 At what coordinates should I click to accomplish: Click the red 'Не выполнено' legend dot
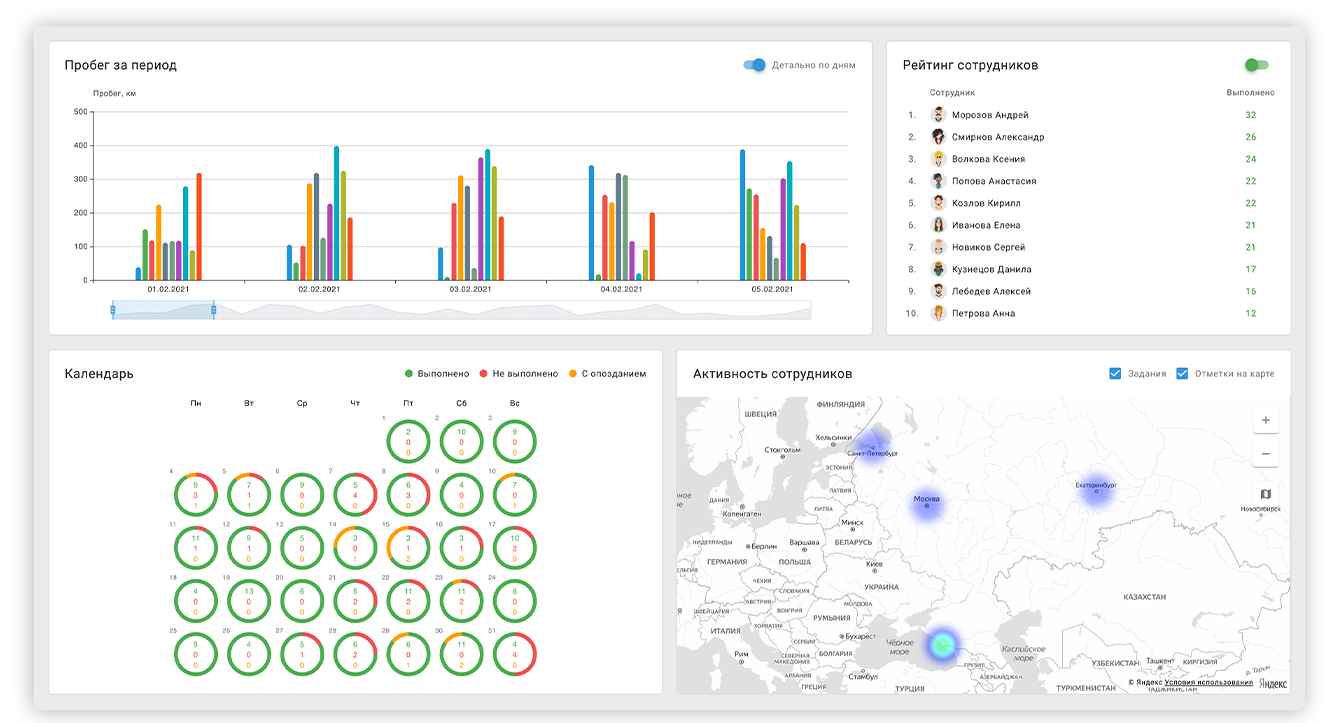tap(484, 374)
